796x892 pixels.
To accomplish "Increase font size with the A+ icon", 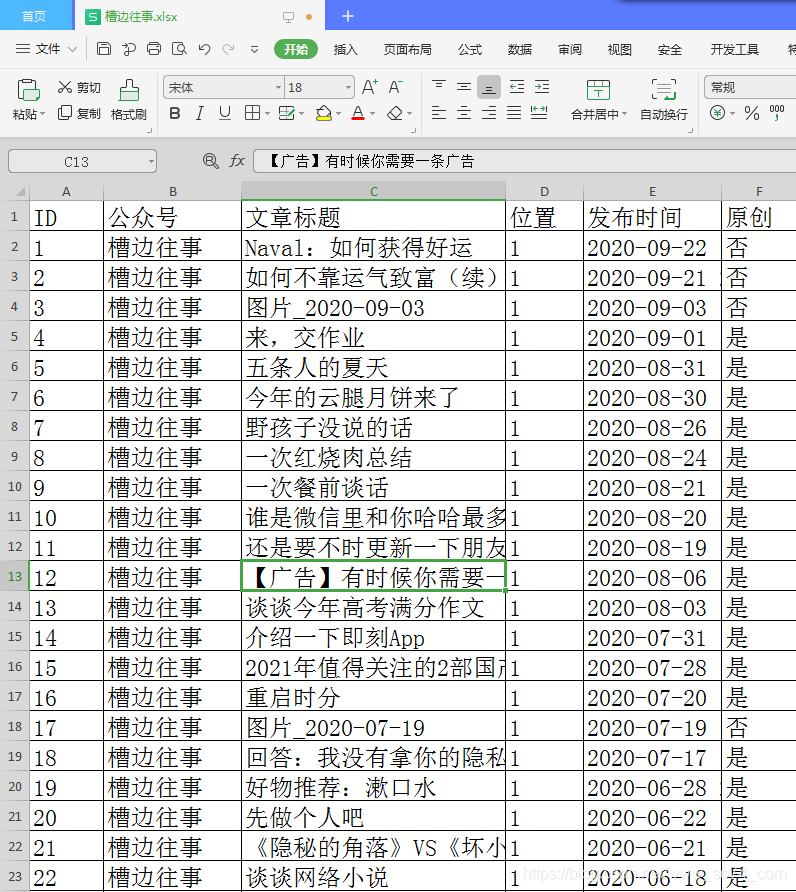I will pyautogui.click(x=369, y=88).
